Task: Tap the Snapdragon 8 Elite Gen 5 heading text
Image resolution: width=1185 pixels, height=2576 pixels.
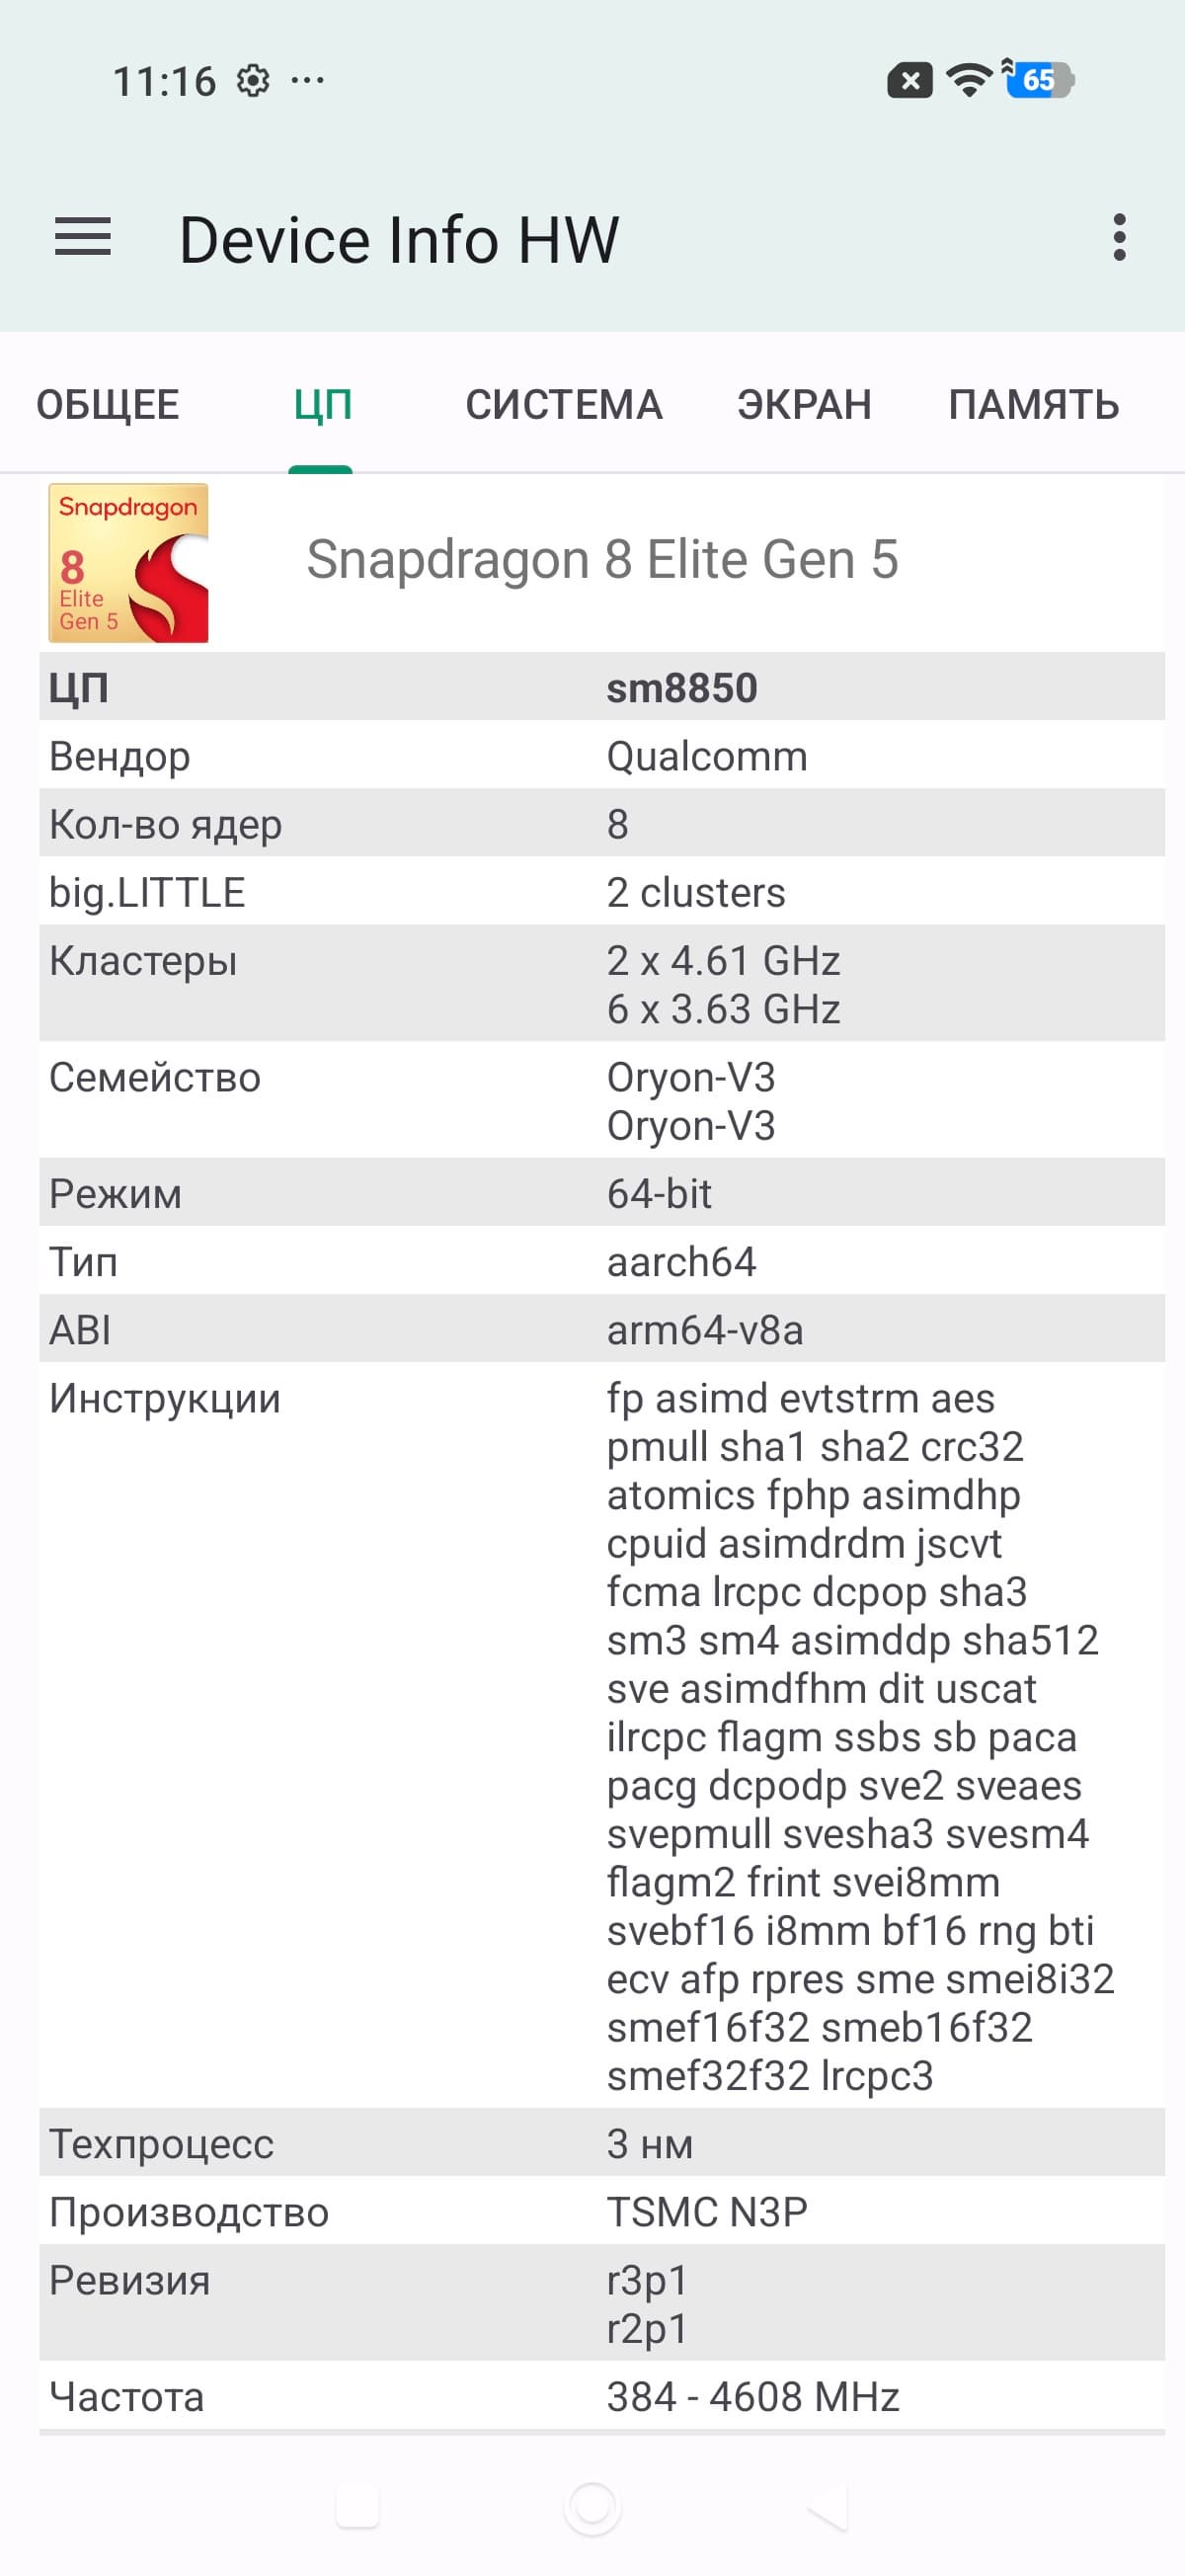Action: [x=602, y=559]
